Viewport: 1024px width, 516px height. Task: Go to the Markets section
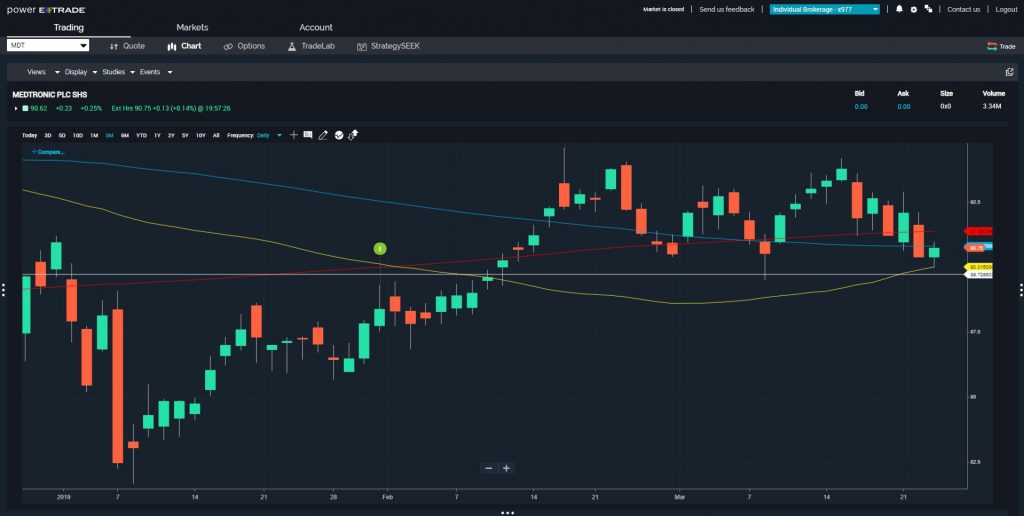(192, 27)
